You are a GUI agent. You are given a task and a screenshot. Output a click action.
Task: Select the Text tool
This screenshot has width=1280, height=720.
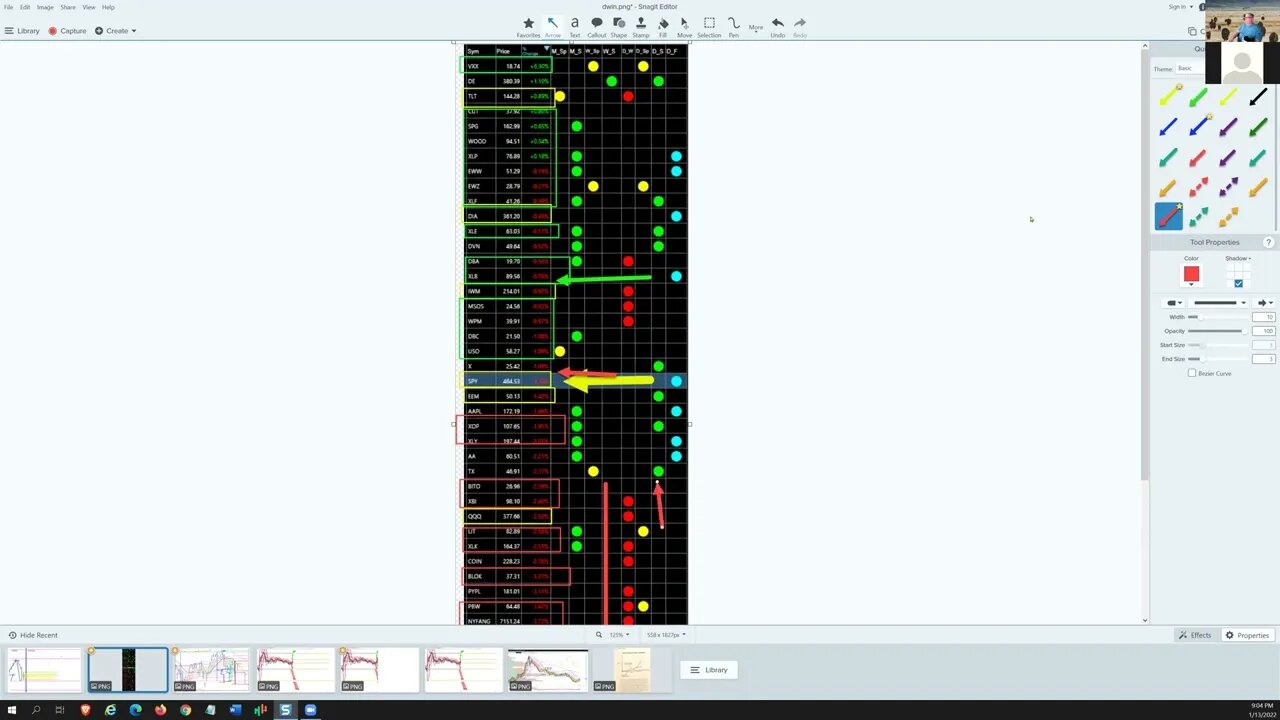(574, 27)
